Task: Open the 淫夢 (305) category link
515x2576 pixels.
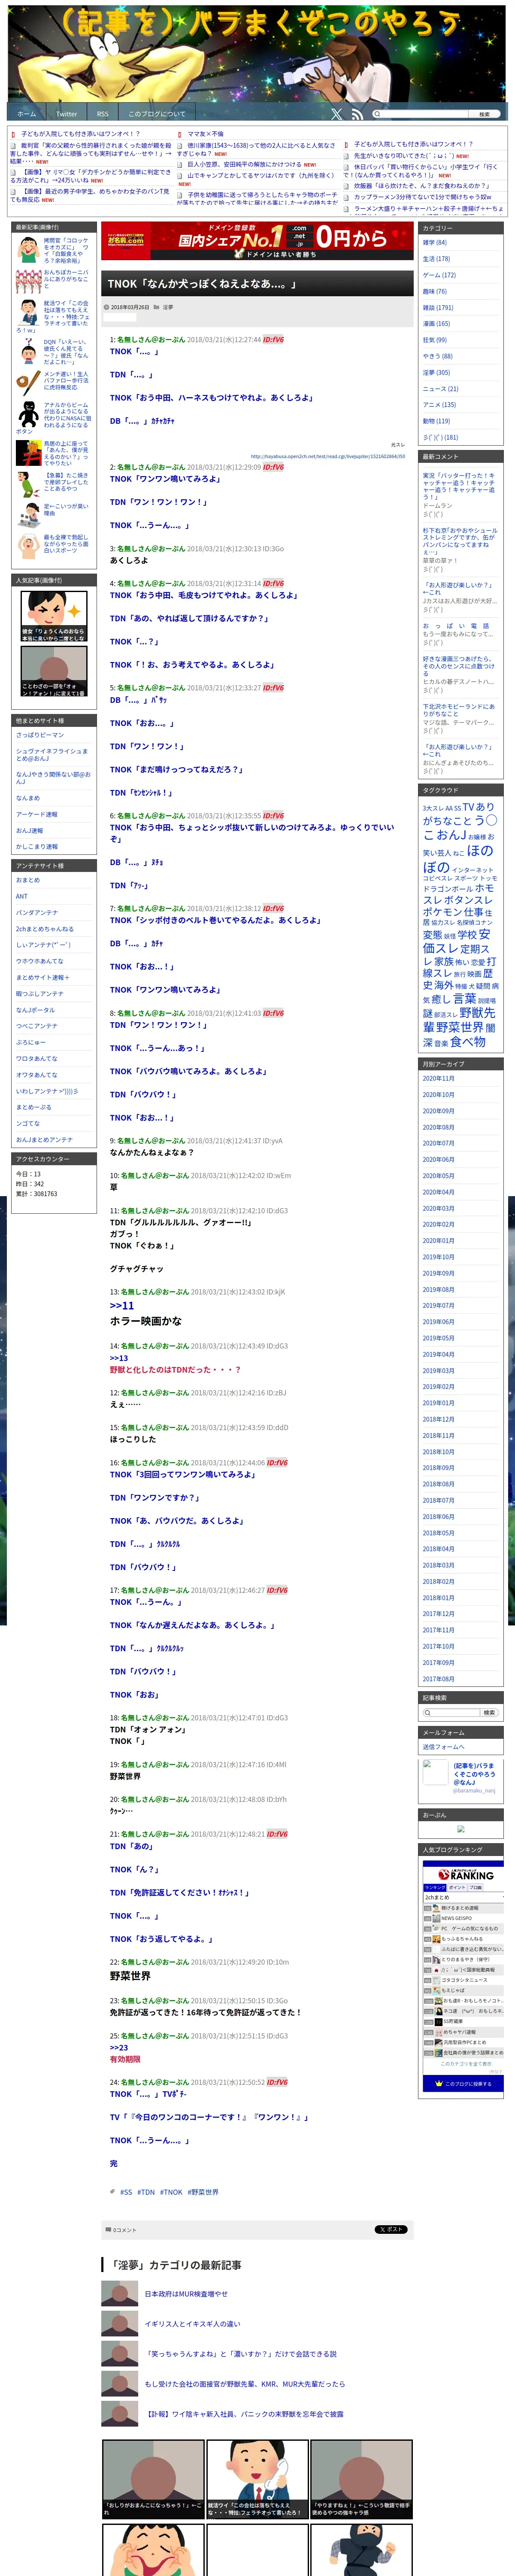Action: coord(436,372)
